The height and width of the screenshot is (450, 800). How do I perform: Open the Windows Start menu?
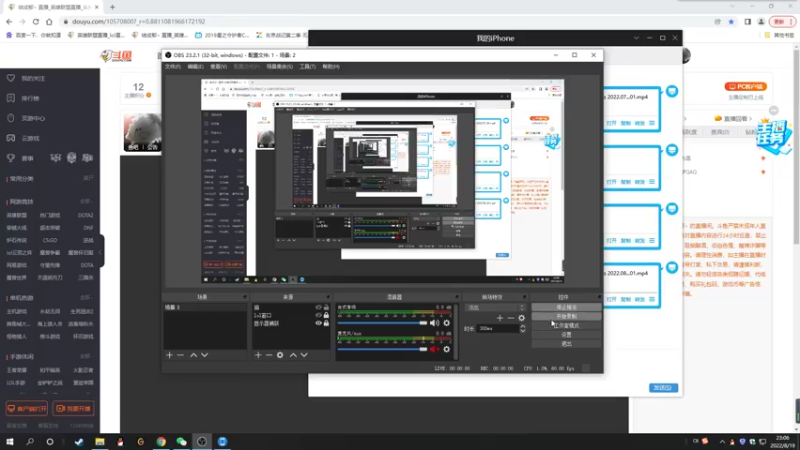click(x=10, y=442)
